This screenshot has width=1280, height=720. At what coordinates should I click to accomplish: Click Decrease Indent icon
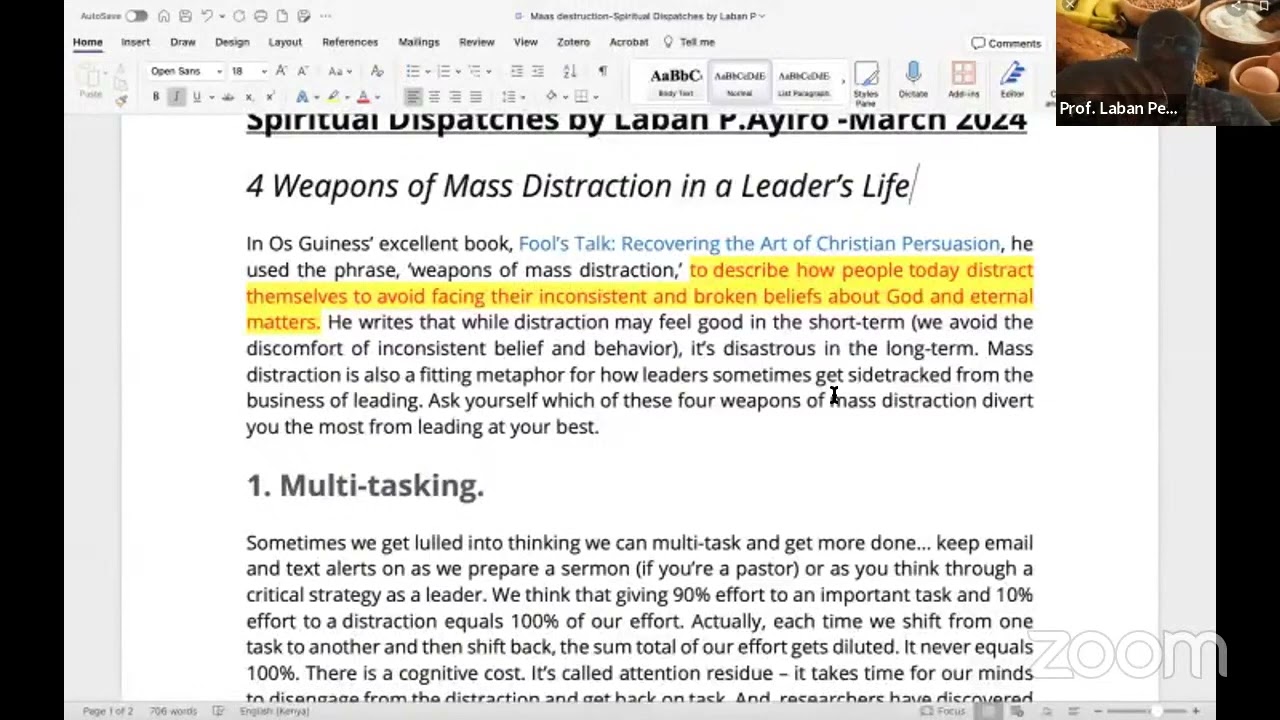(x=516, y=71)
